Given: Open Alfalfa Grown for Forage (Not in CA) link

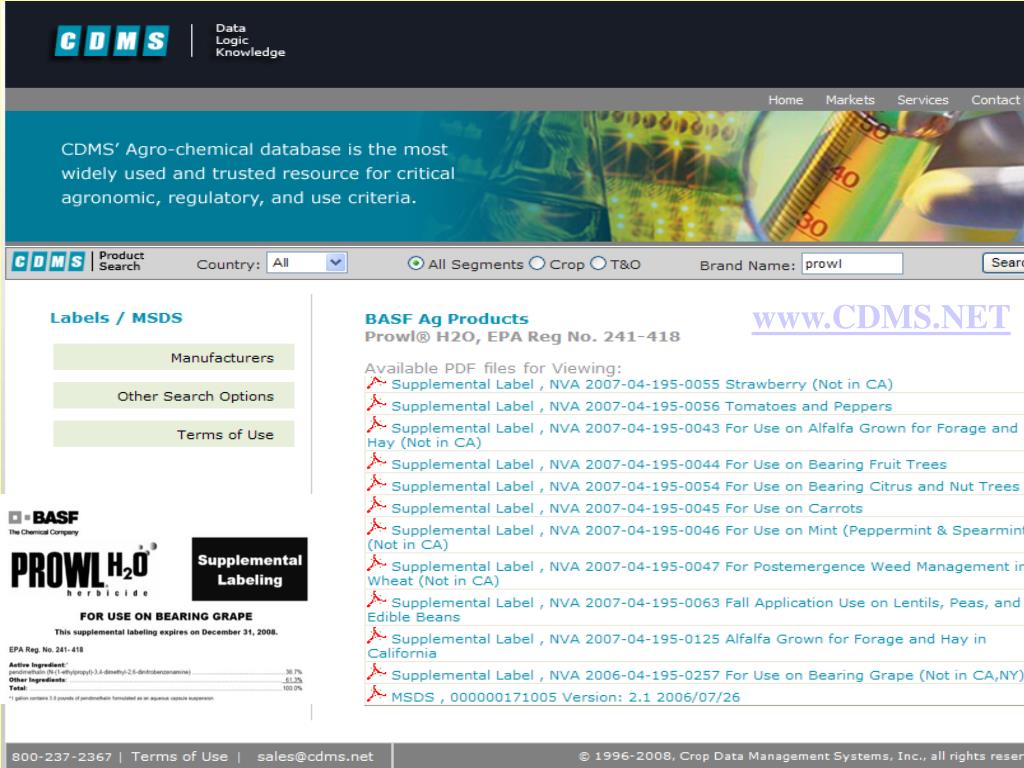Looking at the screenshot, I should pyautogui.click(x=692, y=435).
